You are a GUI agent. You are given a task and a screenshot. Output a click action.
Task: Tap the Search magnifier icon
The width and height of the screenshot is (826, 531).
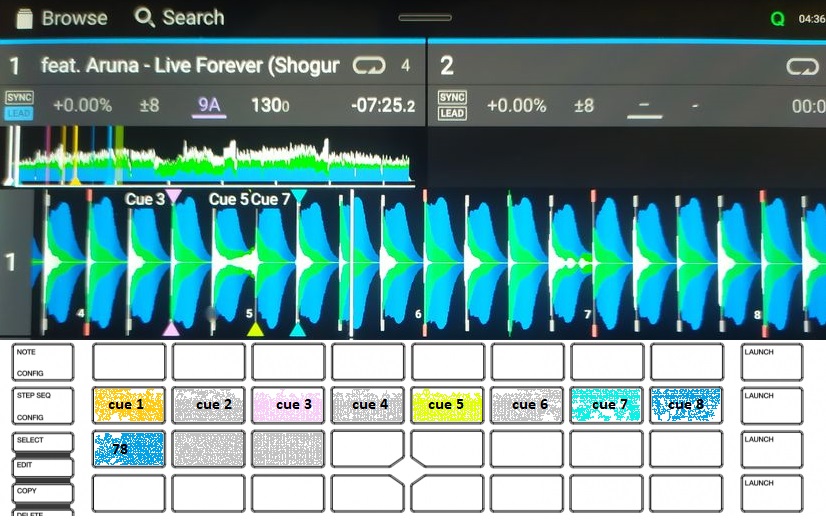coord(146,18)
